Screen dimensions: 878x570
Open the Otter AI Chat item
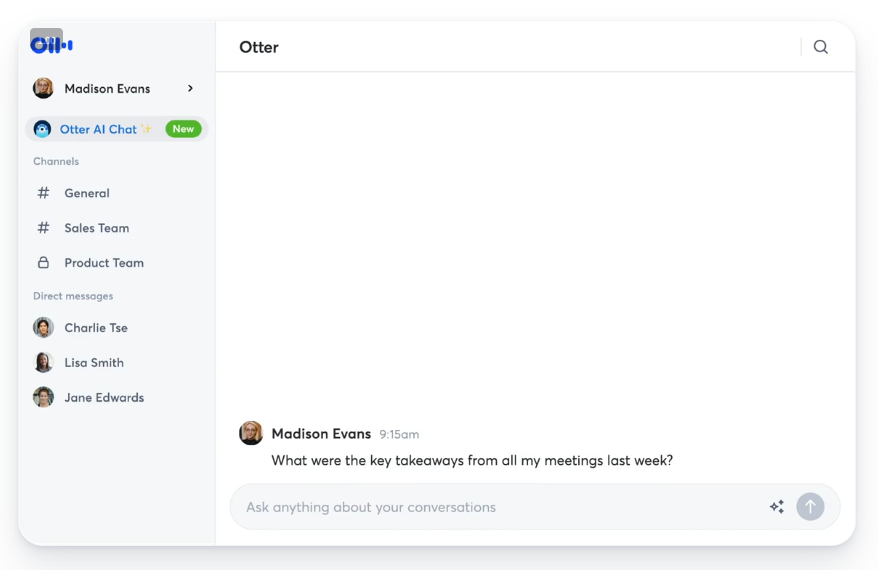tap(98, 129)
